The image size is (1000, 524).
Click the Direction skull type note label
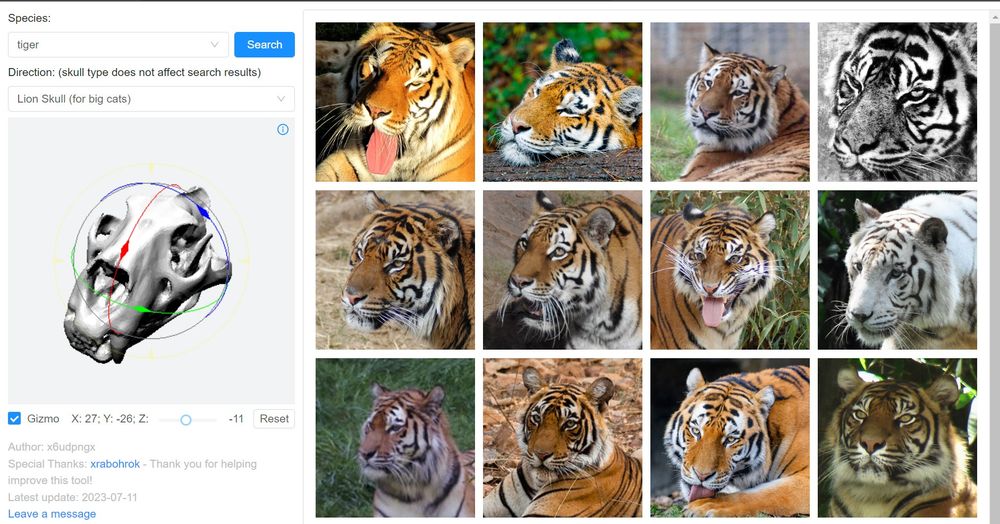point(135,72)
